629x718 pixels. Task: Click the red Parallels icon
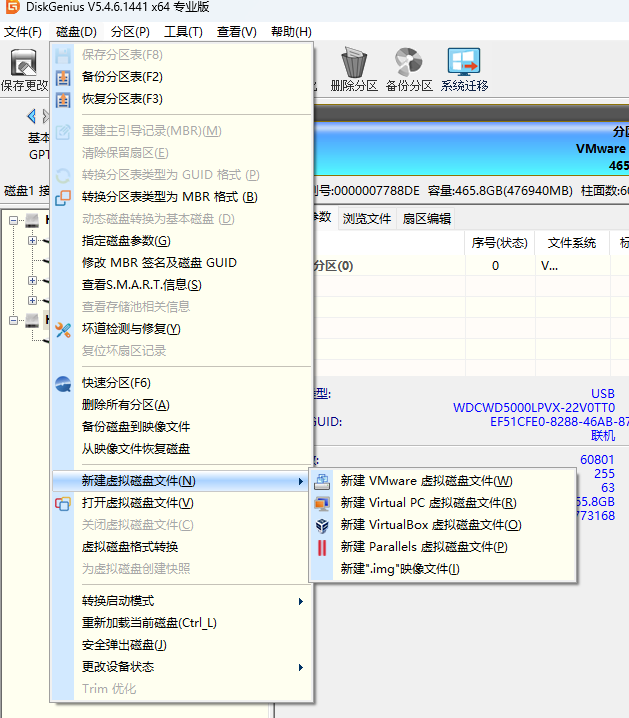323,547
